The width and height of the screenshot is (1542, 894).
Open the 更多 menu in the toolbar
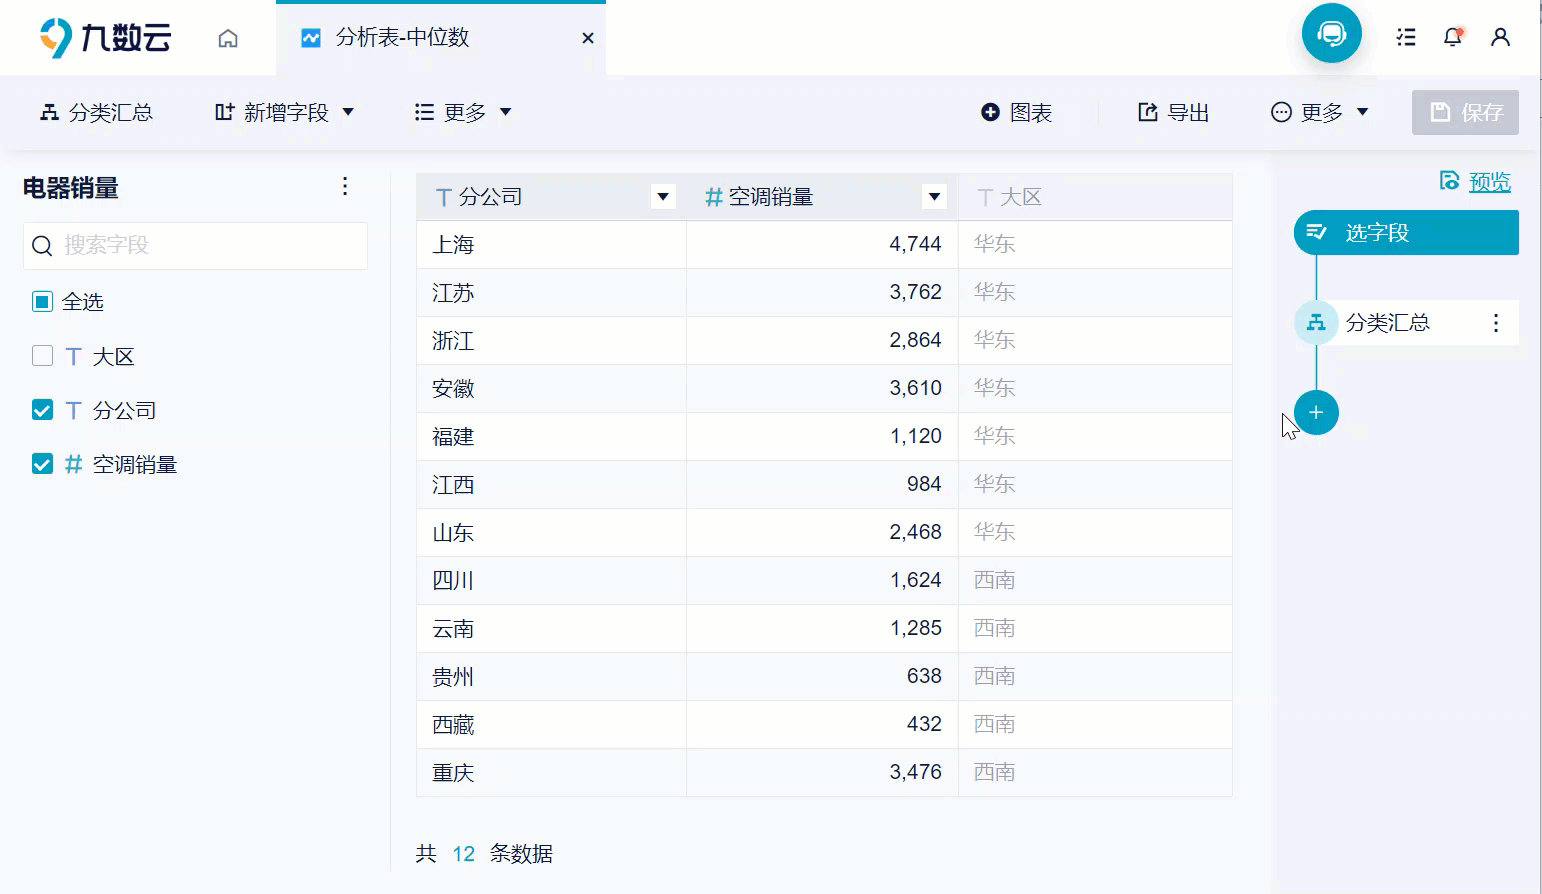click(462, 112)
